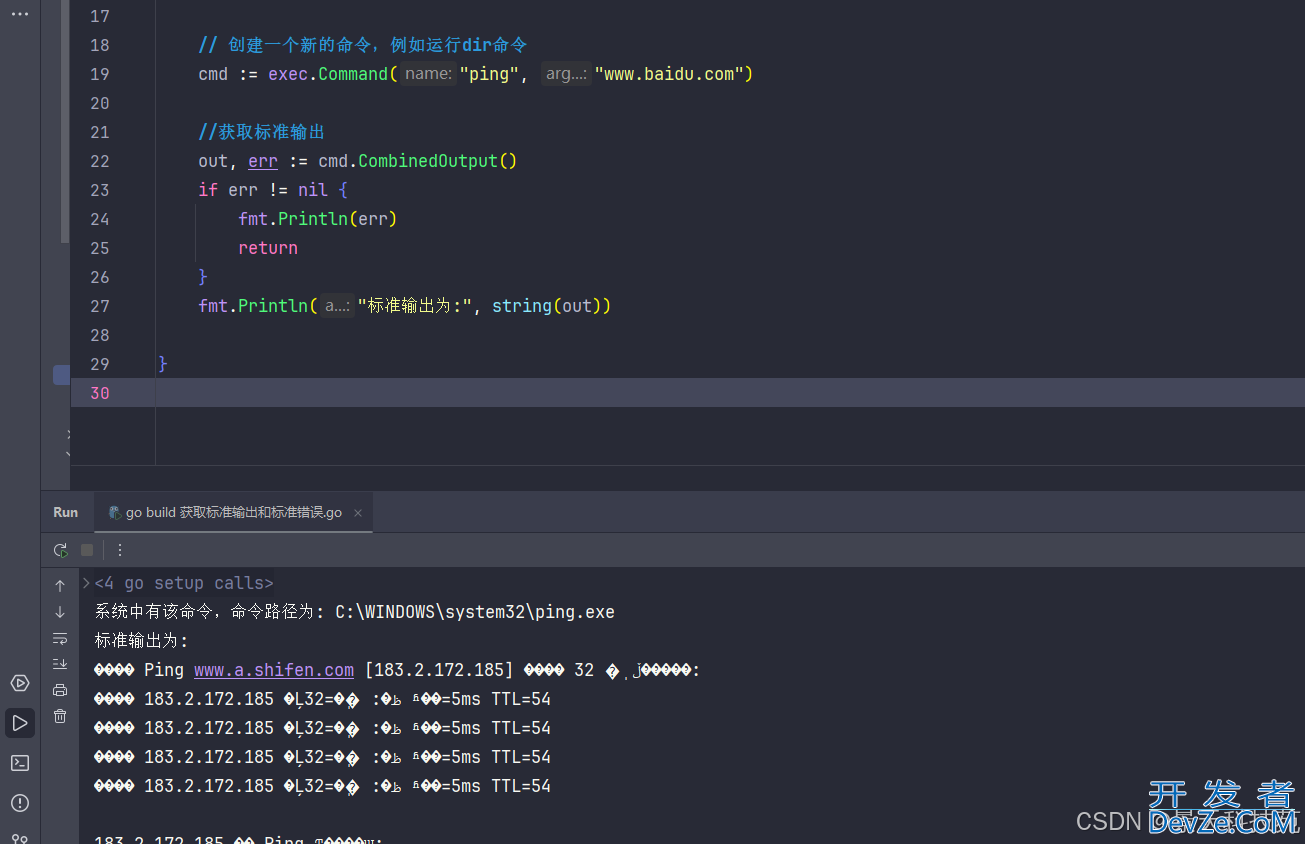The width and height of the screenshot is (1305, 844).
Task: Toggle soft-wrap in Run console
Action: tap(60, 638)
